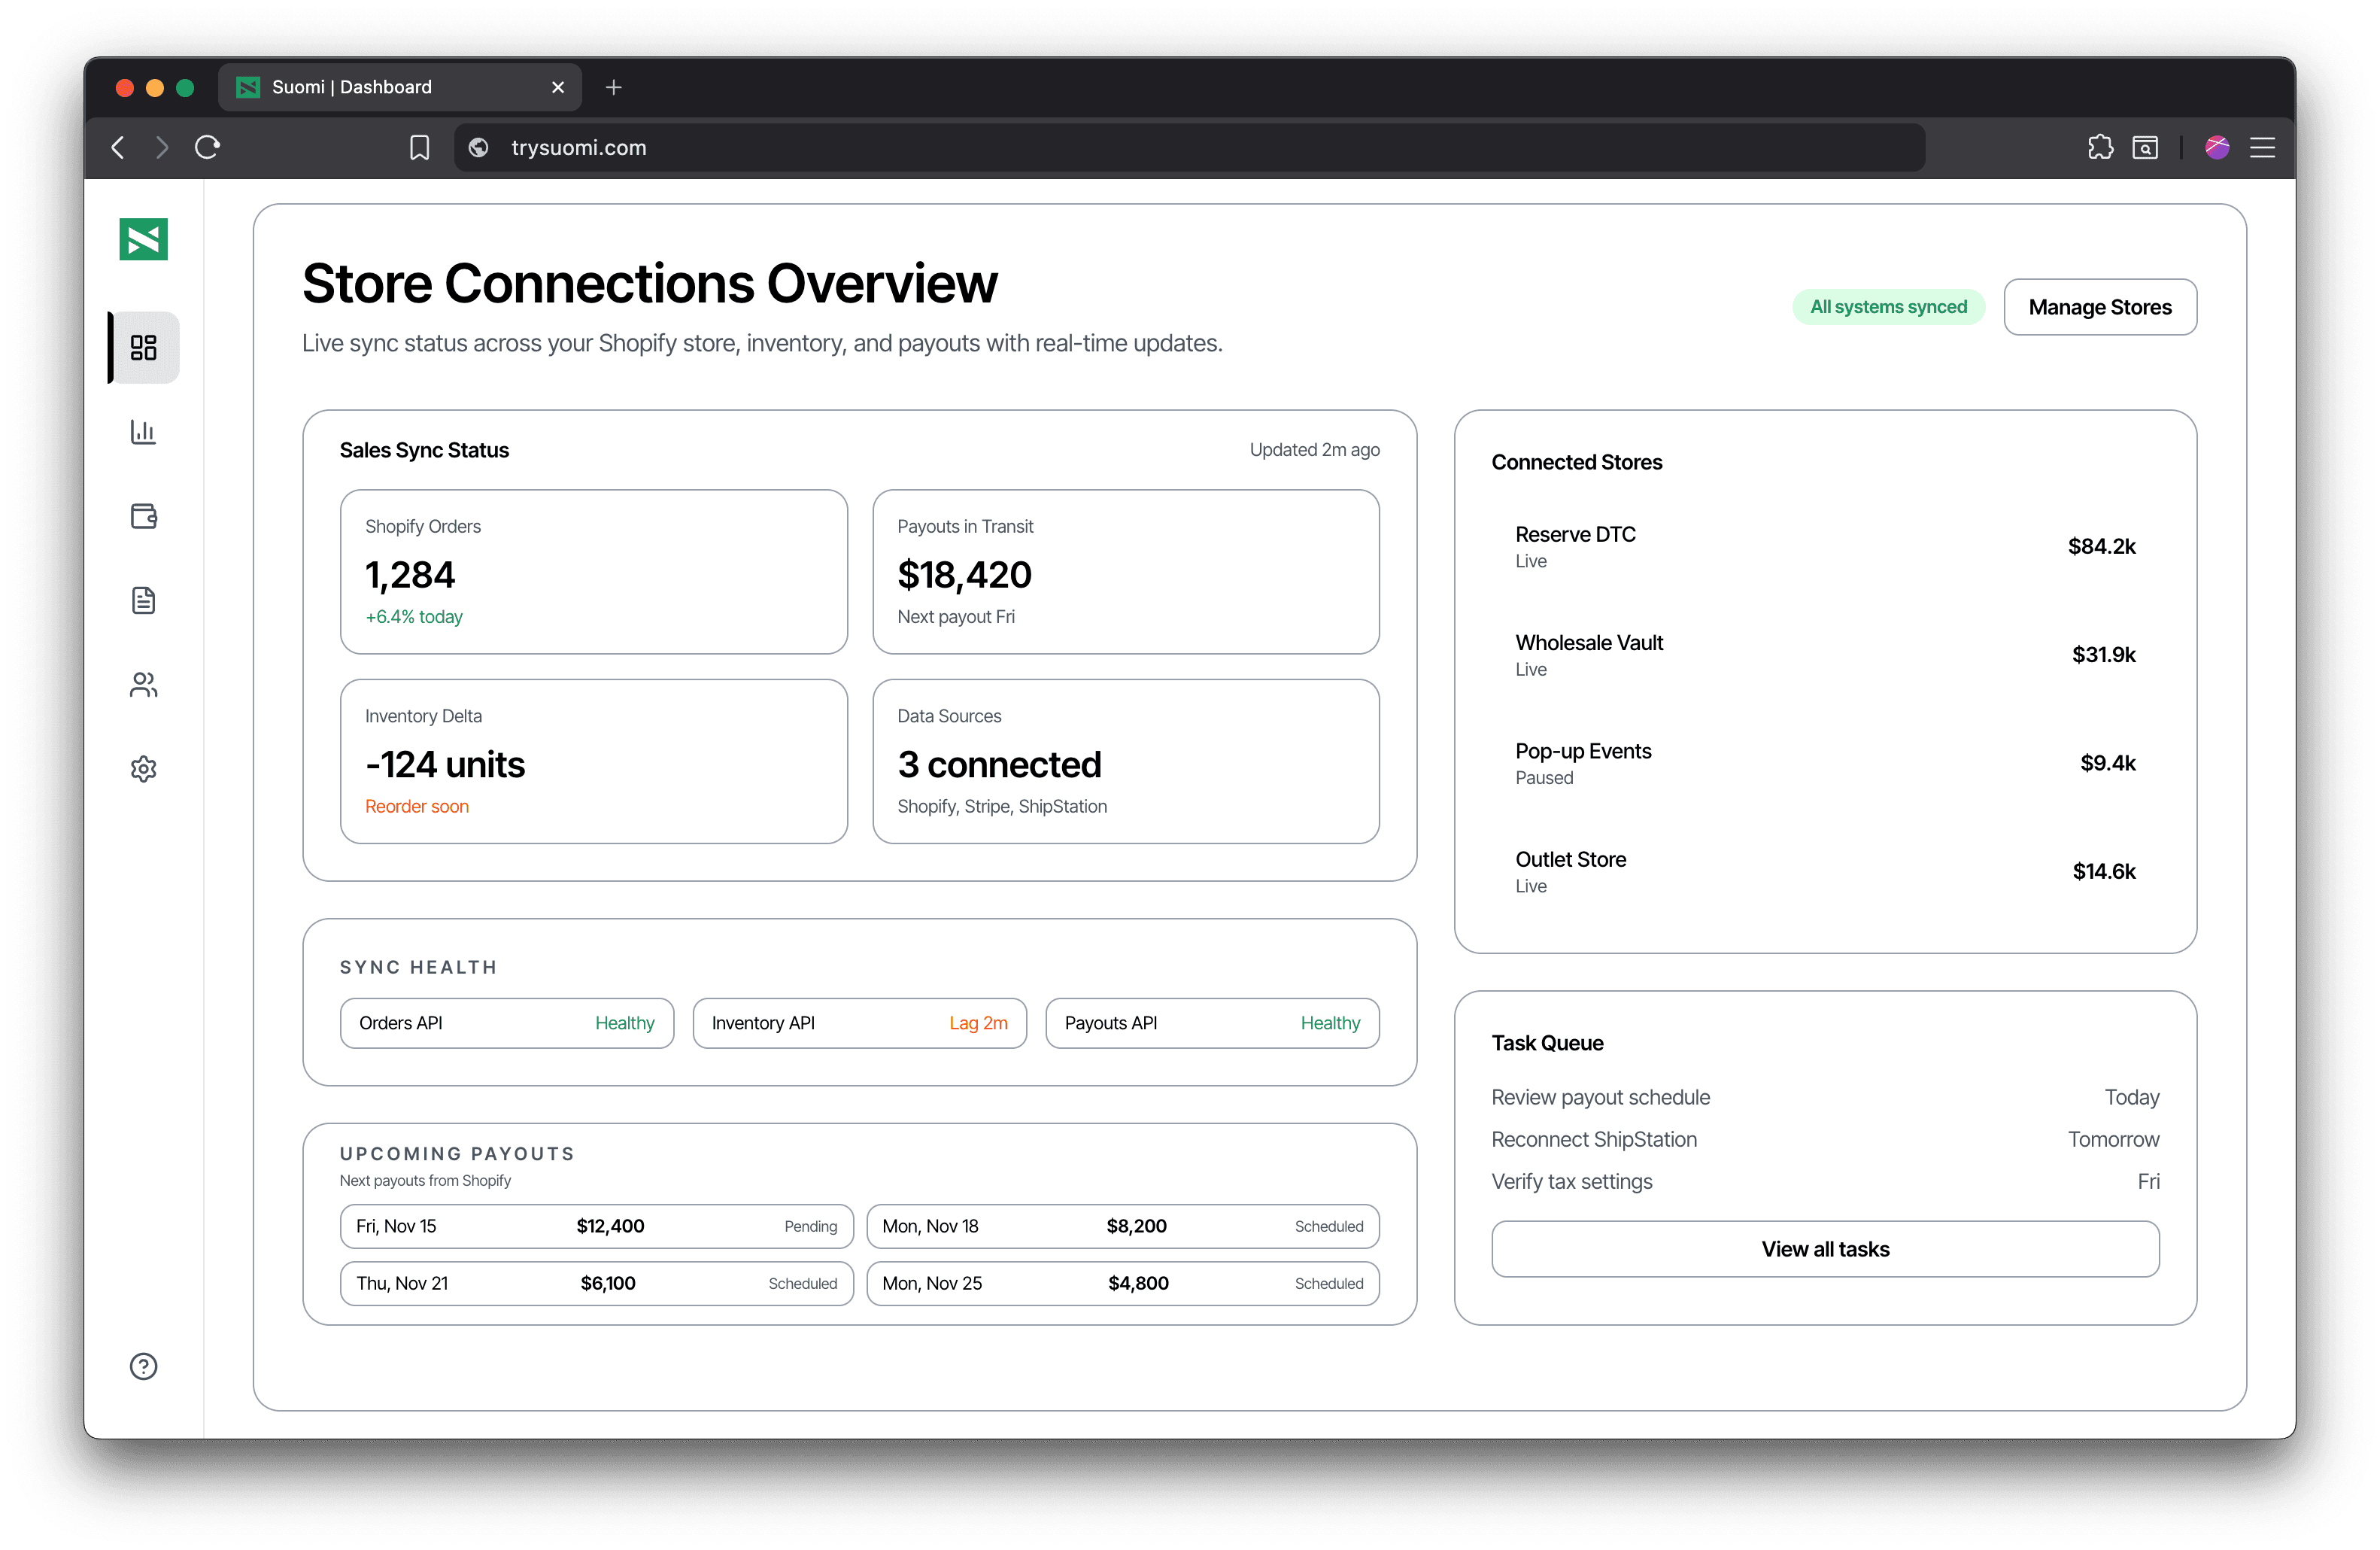Click the Manage Stores button
Screen dimensions: 2380x1550
pyautogui.click(x=2099, y=307)
